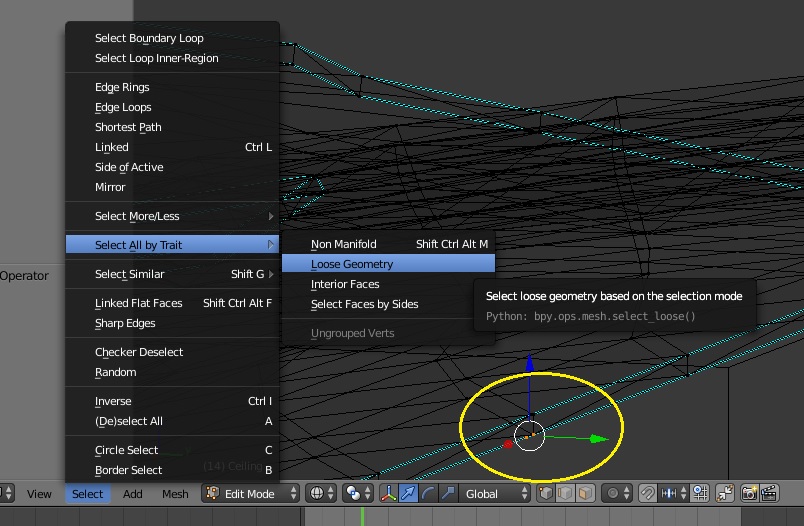The width and height of the screenshot is (804, 526).
Task: Choose Sharp Edges
Action: tap(172, 323)
